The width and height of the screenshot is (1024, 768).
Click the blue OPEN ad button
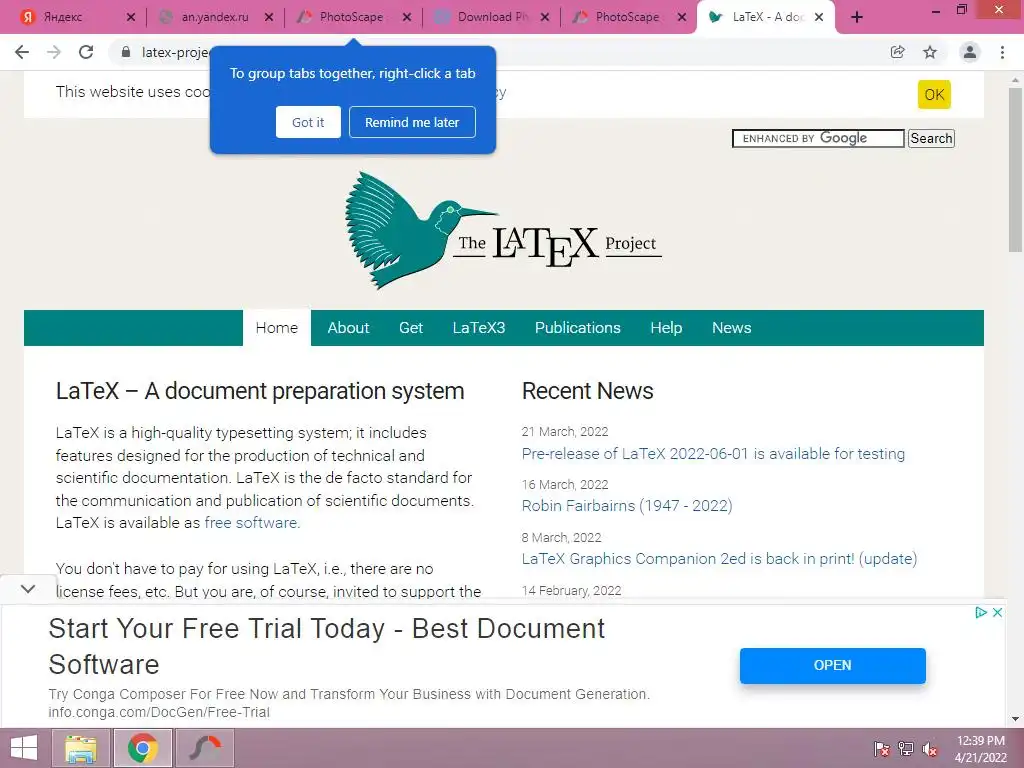point(833,665)
